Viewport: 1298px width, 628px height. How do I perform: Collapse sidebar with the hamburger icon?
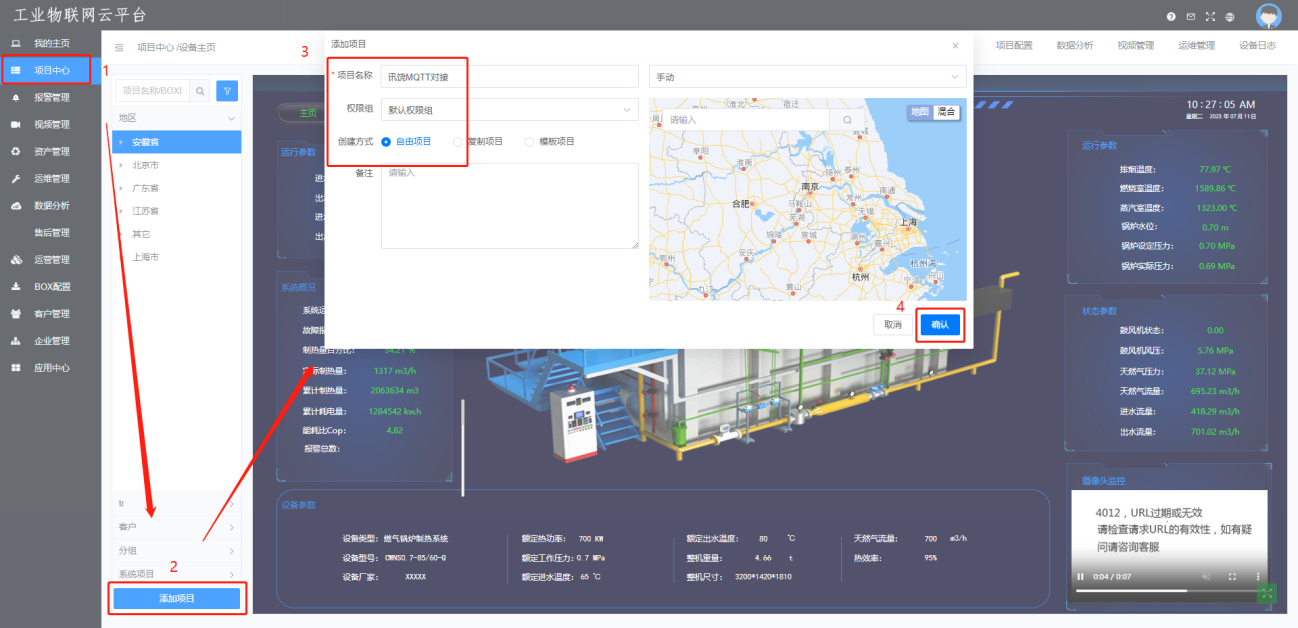120,47
